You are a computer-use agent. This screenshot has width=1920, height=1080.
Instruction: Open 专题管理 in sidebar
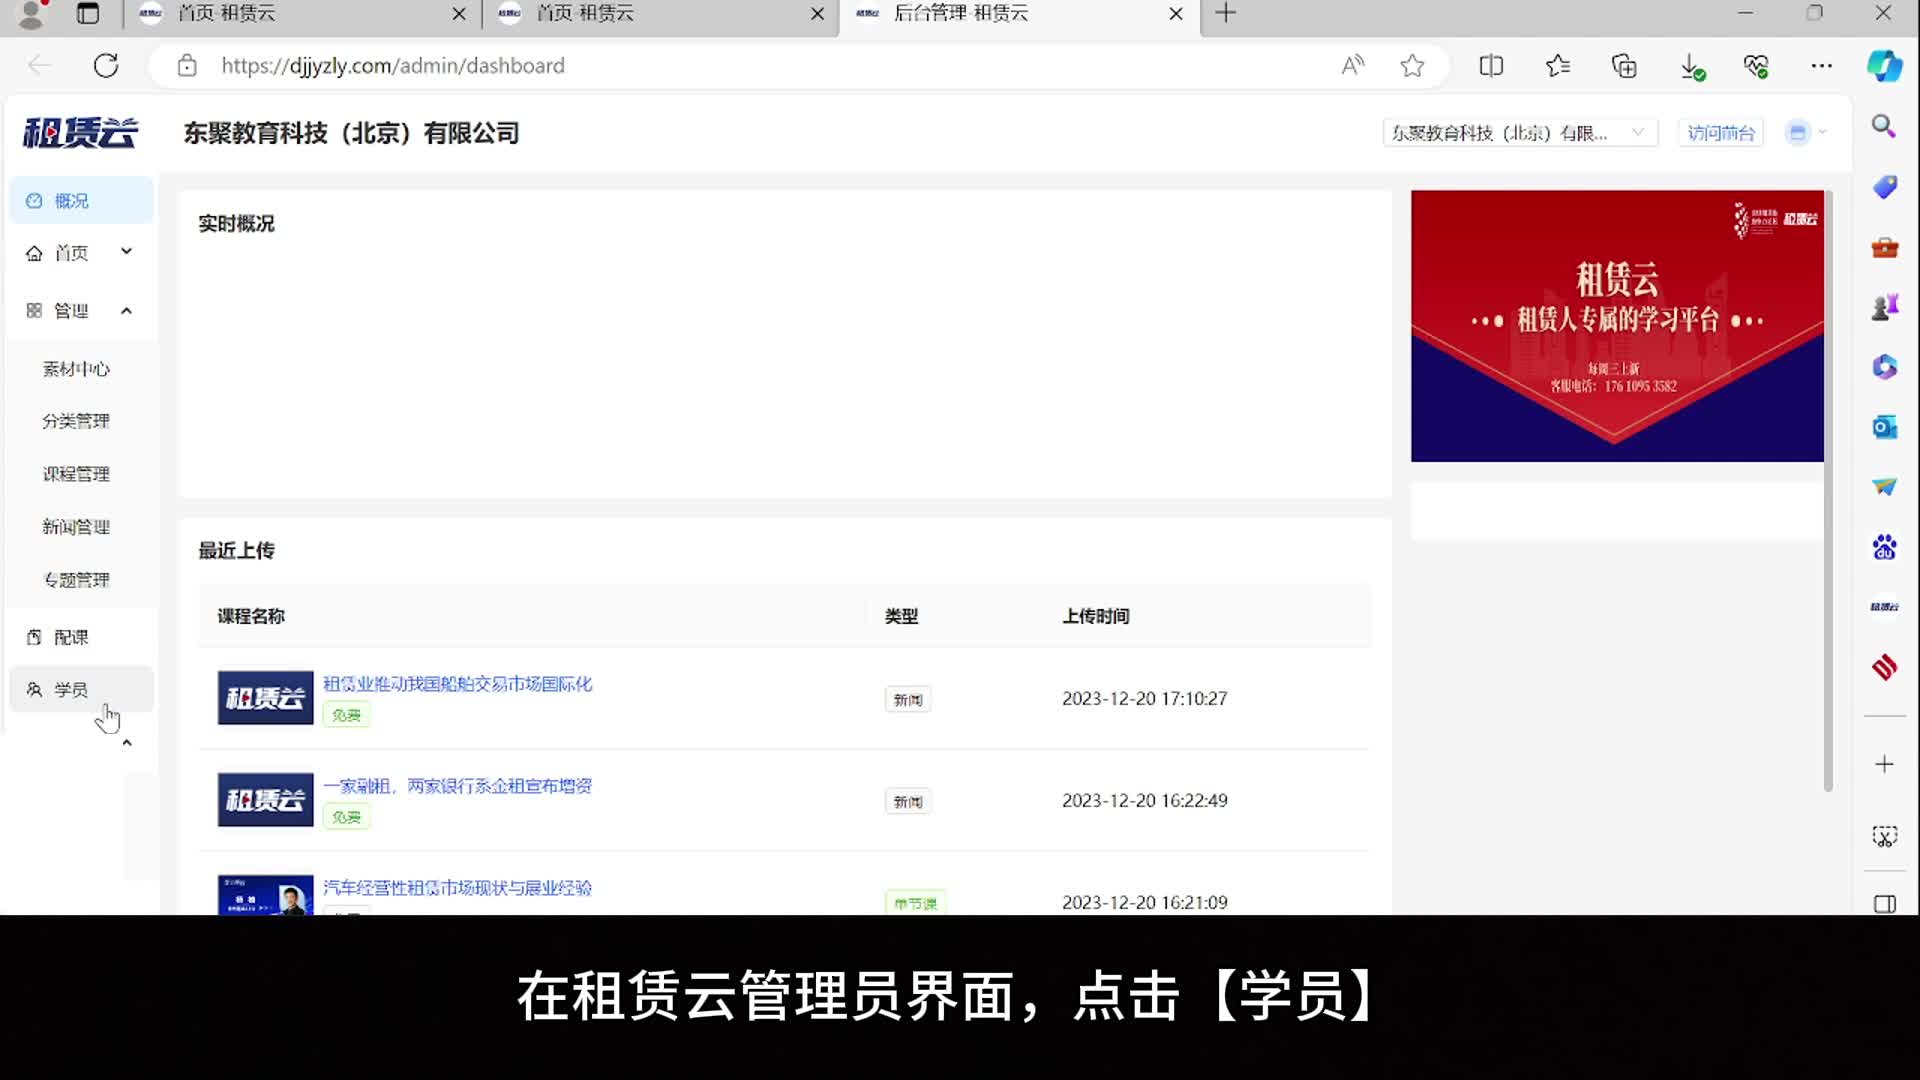pyautogui.click(x=76, y=580)
